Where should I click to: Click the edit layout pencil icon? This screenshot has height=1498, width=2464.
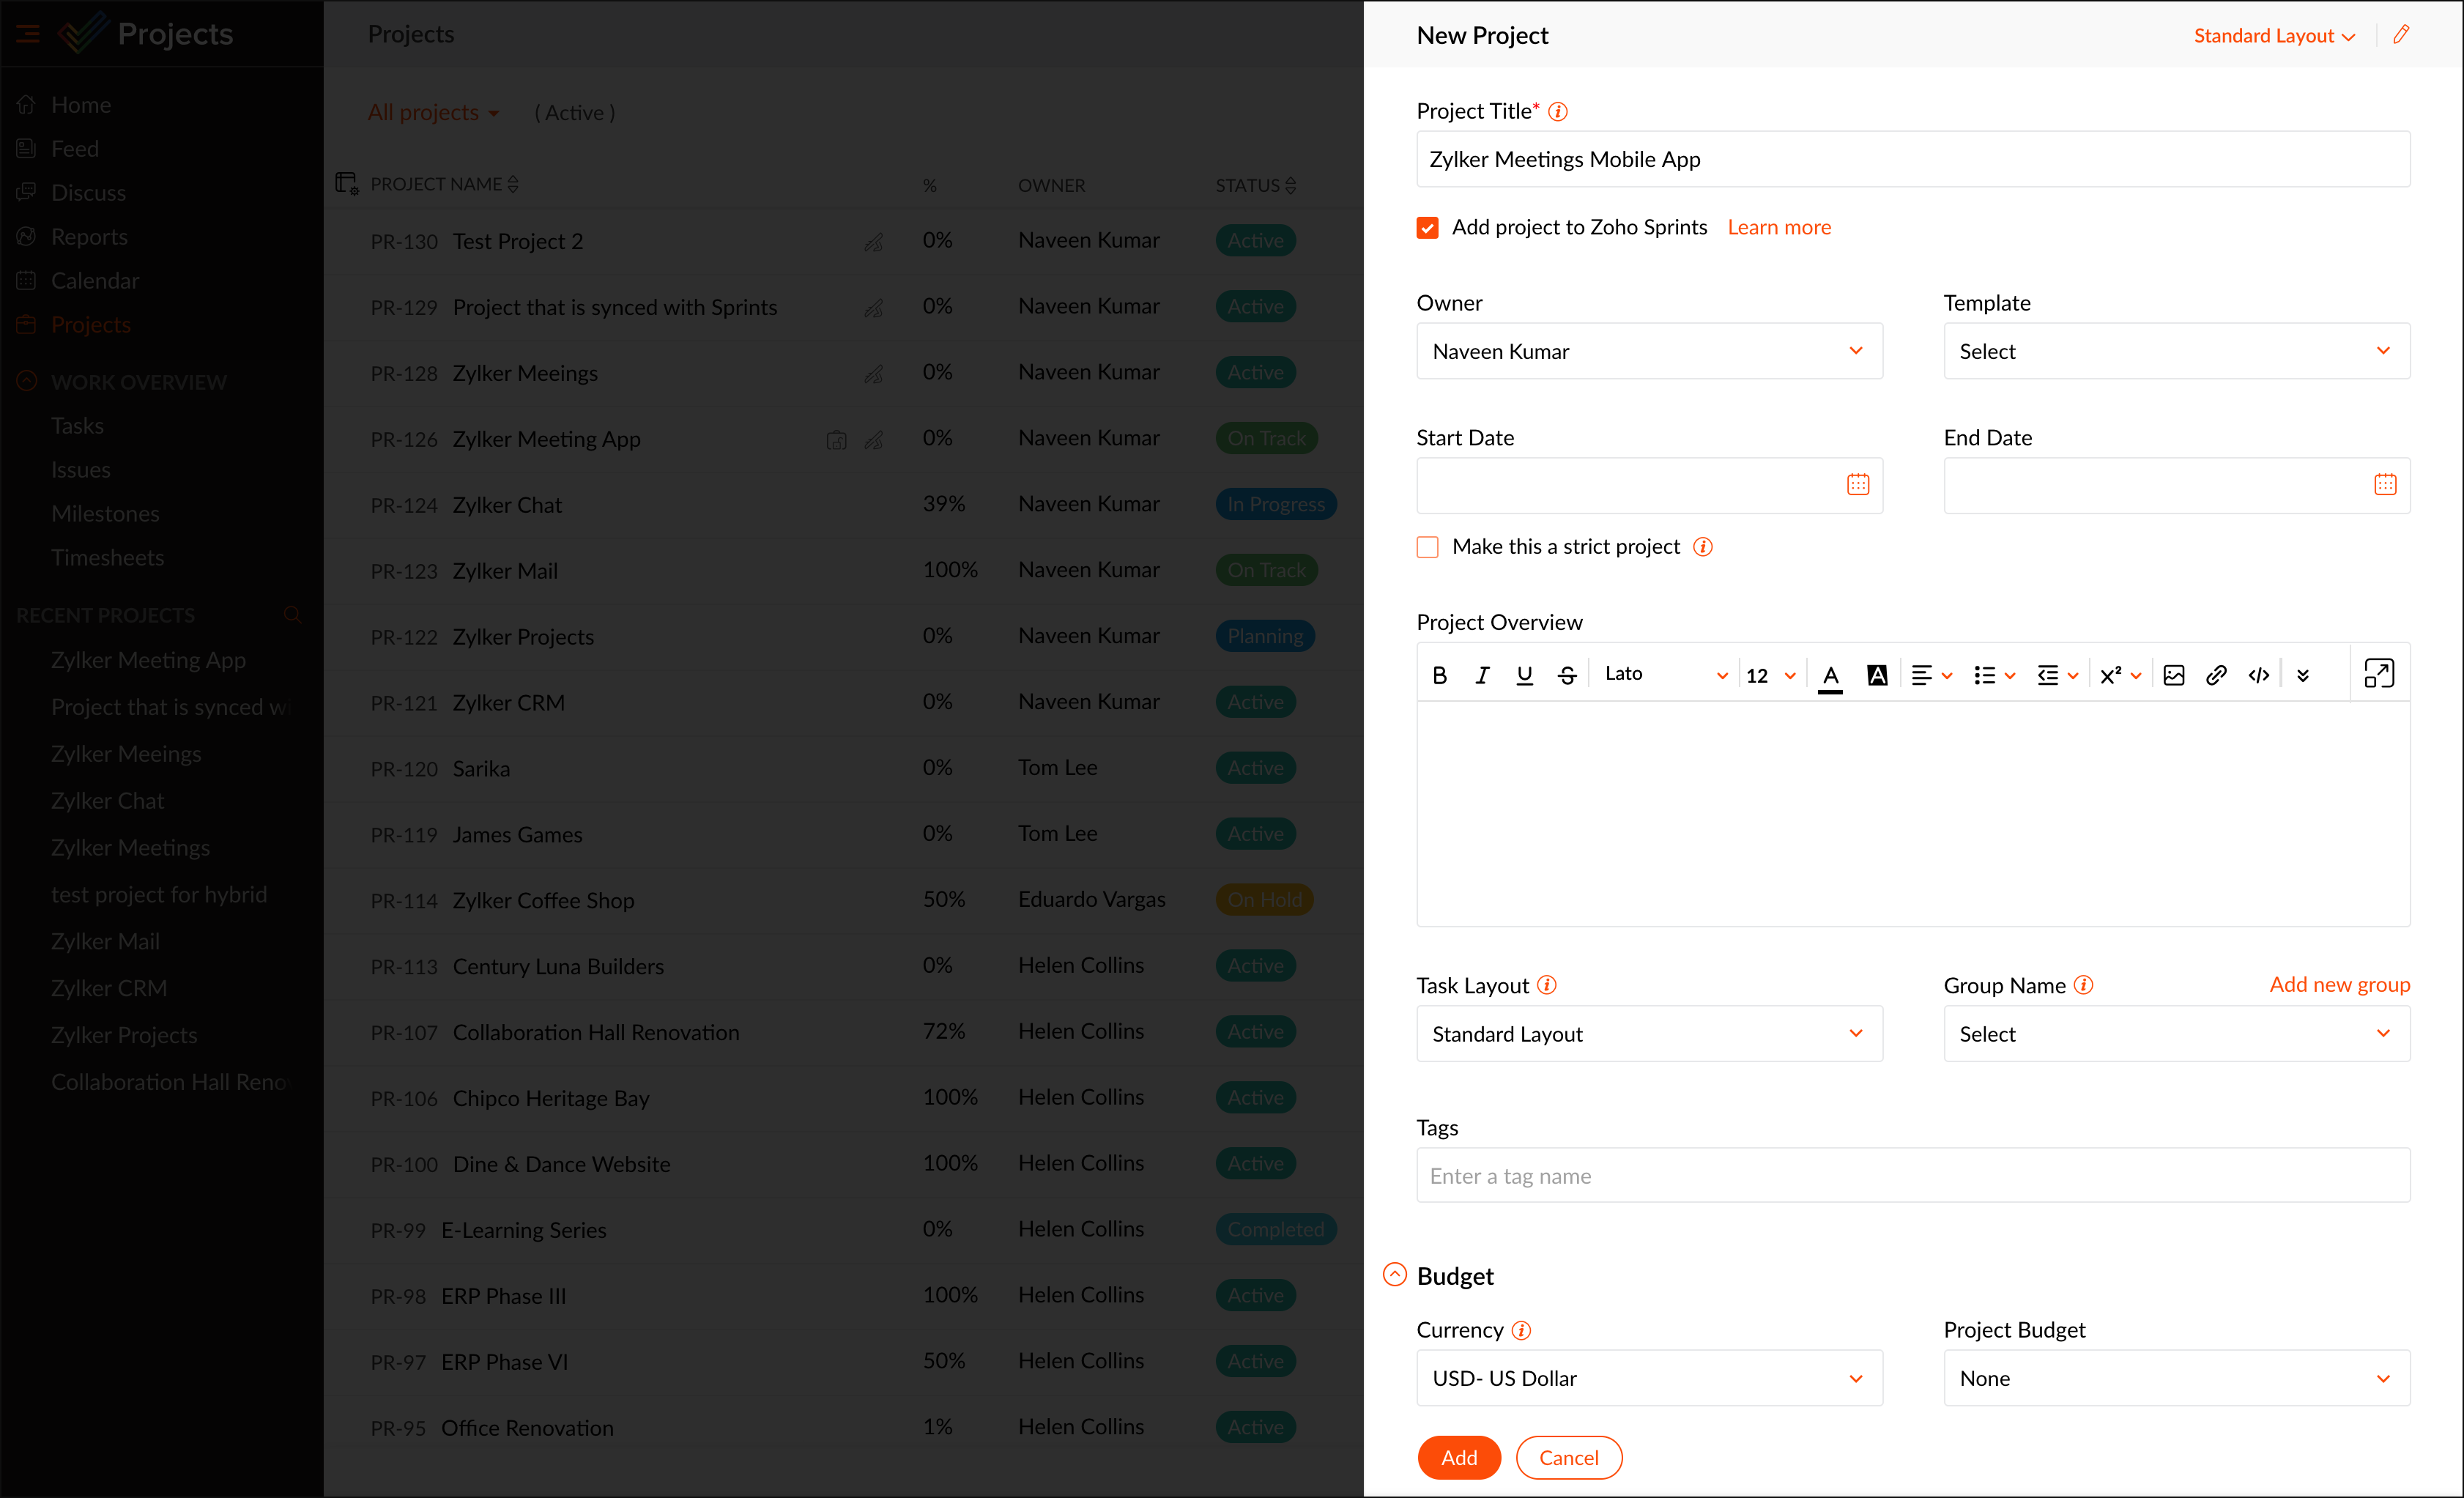[2401, 35]
